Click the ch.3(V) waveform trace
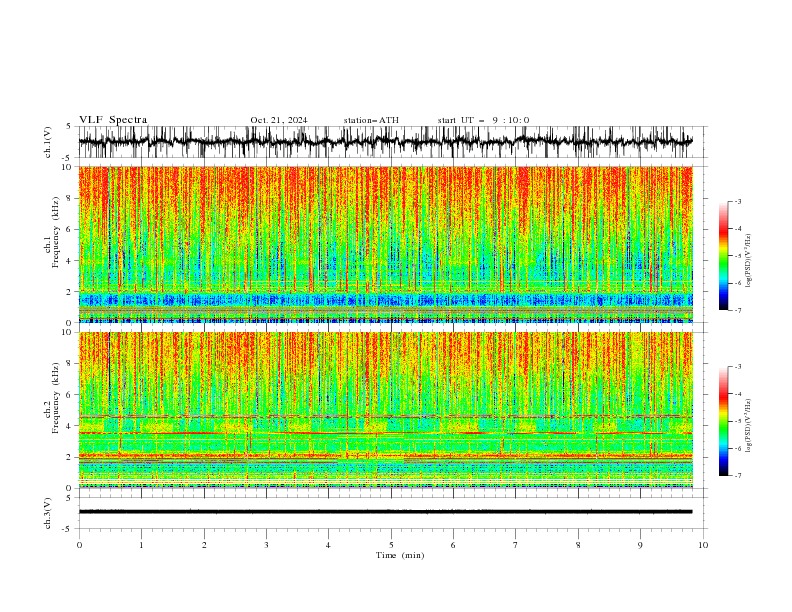Viewport: 792px width, 612px height. 385,512
